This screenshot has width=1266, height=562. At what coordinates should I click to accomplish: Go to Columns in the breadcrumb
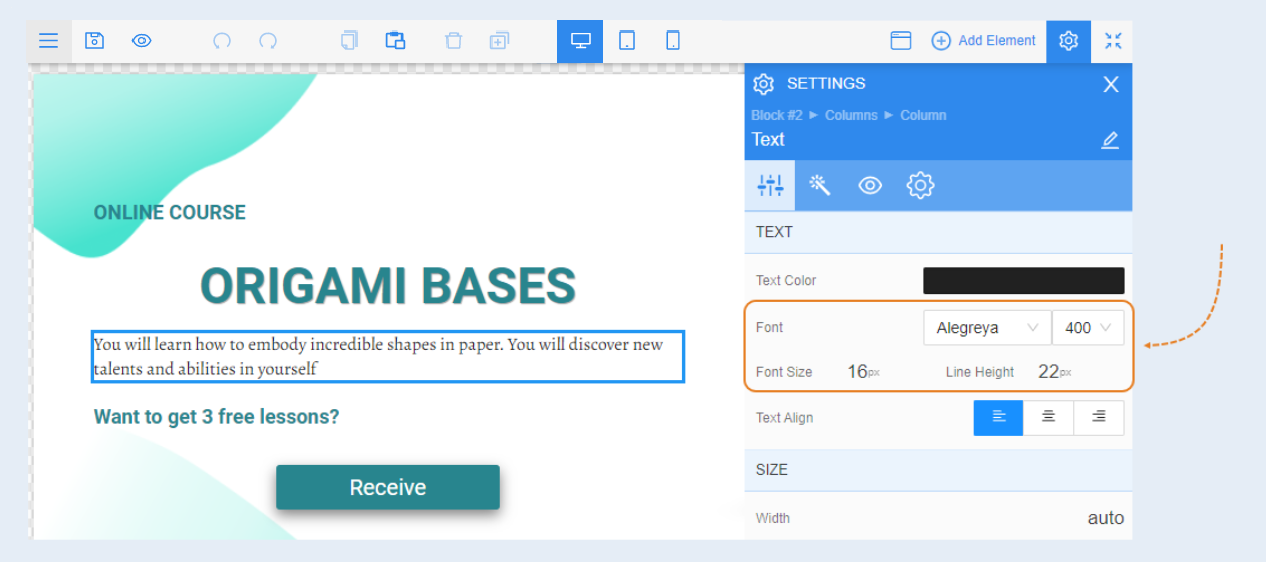tap(851, 115)
